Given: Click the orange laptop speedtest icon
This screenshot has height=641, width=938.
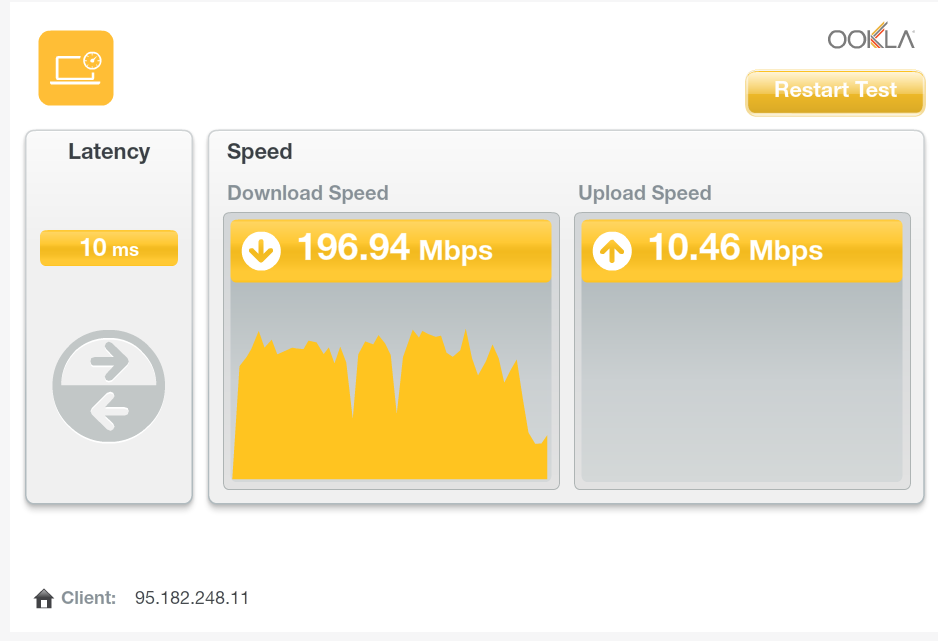Looking at the screenshot, I should pyautogui.click(x=76, y=68).
